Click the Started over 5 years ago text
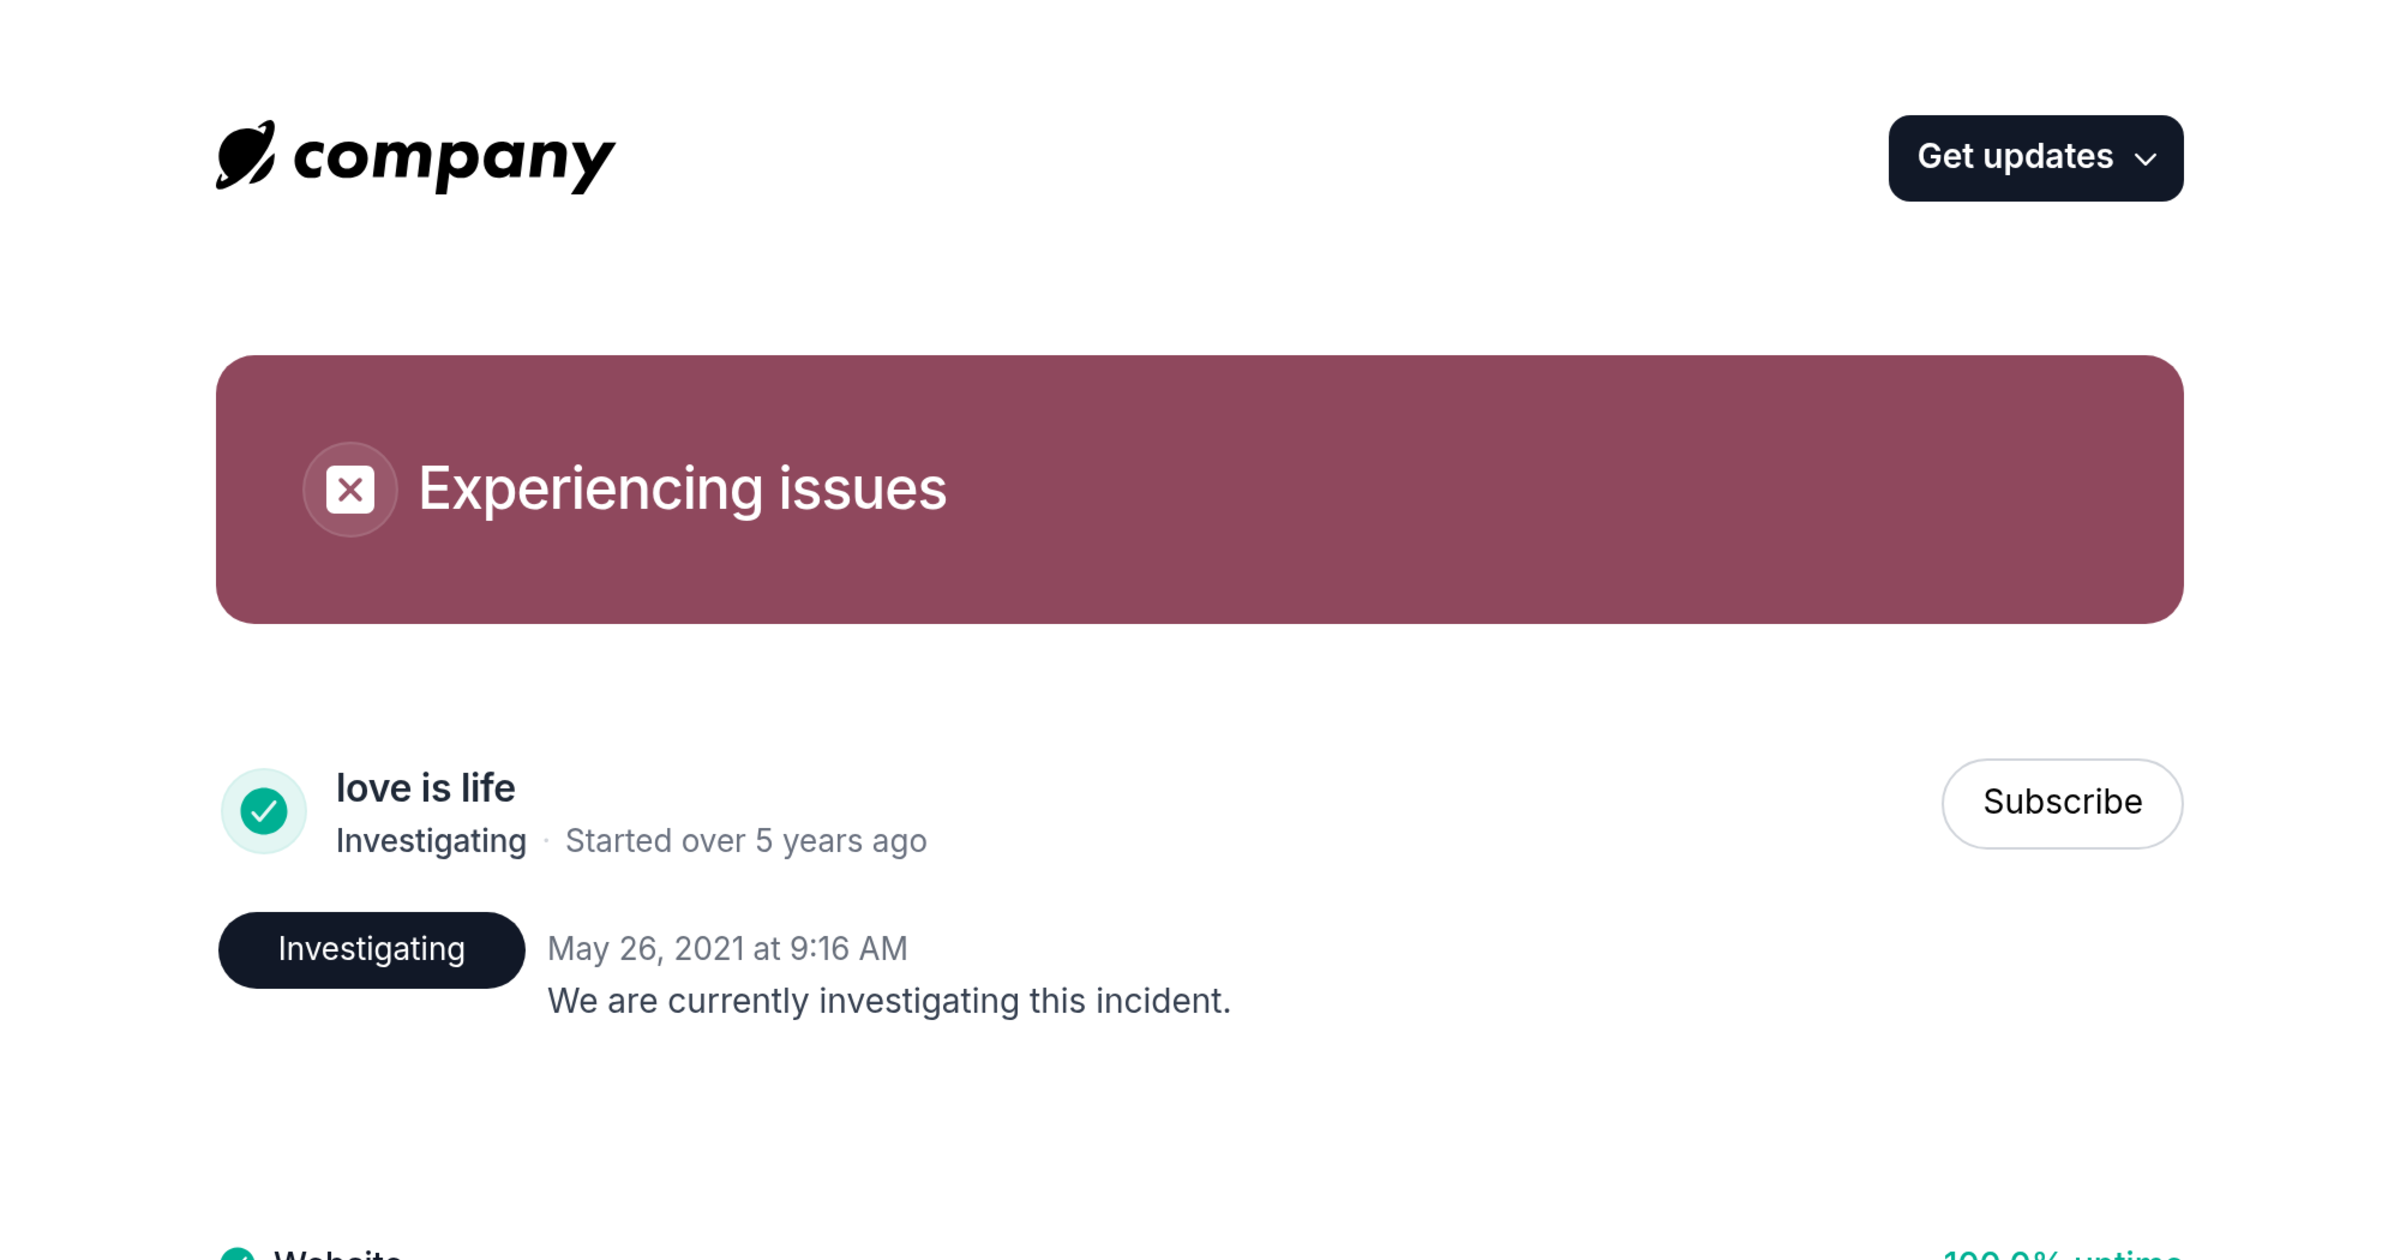 [746, 841]
